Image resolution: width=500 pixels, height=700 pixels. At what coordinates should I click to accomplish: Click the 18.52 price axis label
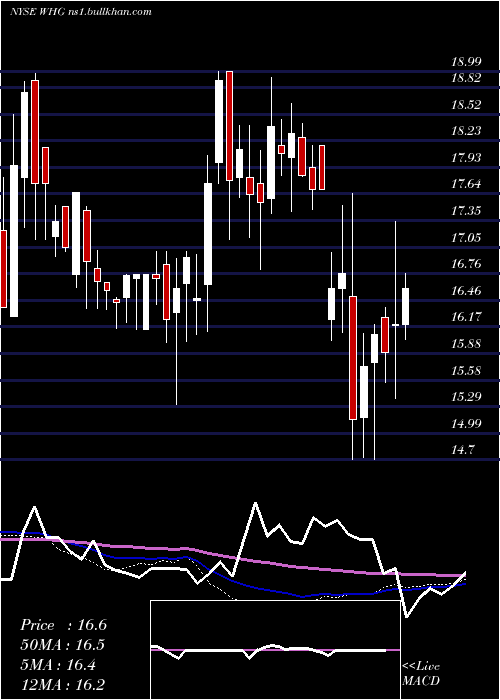click(x=466, y=105)
